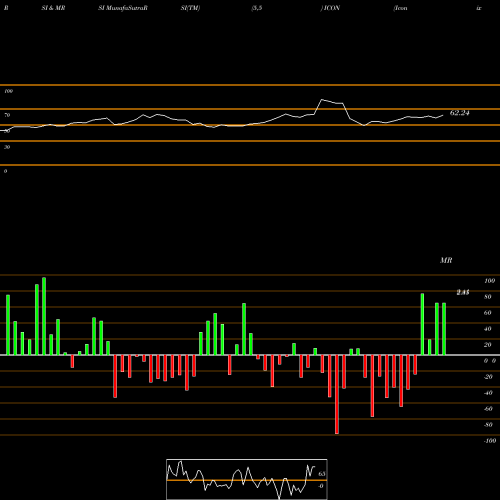Open the mini RSI overview chart thumbnail
The width and height of the screenshot is (500, 500).
pos(247,479)
